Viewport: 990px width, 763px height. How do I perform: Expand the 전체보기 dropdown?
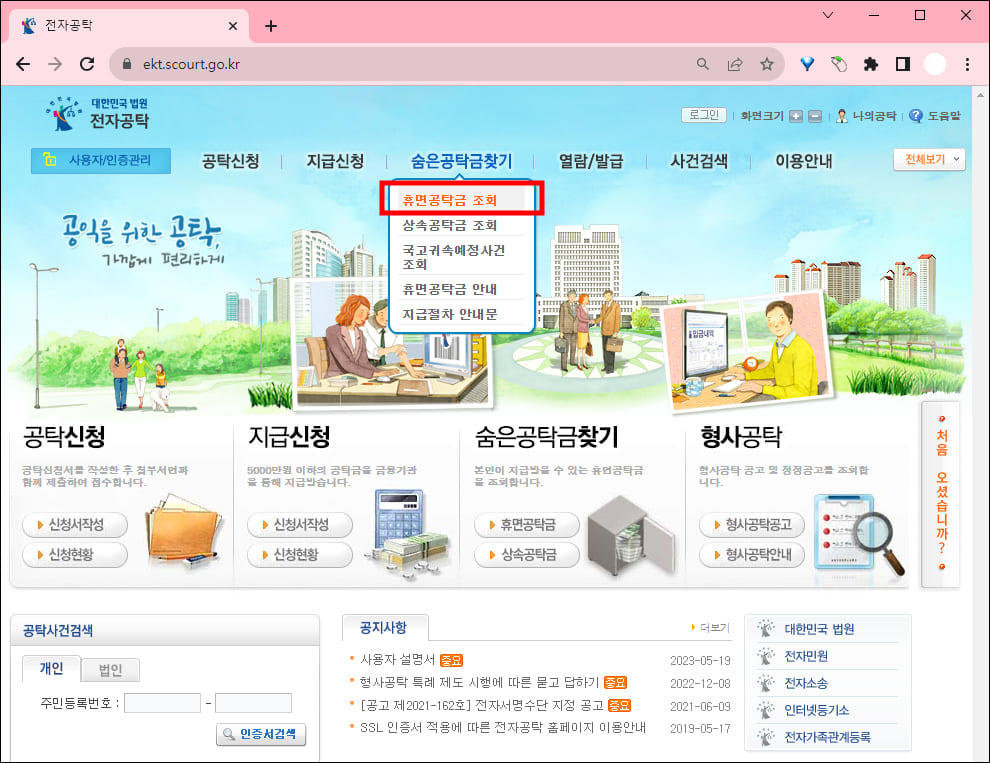[928, 160]
